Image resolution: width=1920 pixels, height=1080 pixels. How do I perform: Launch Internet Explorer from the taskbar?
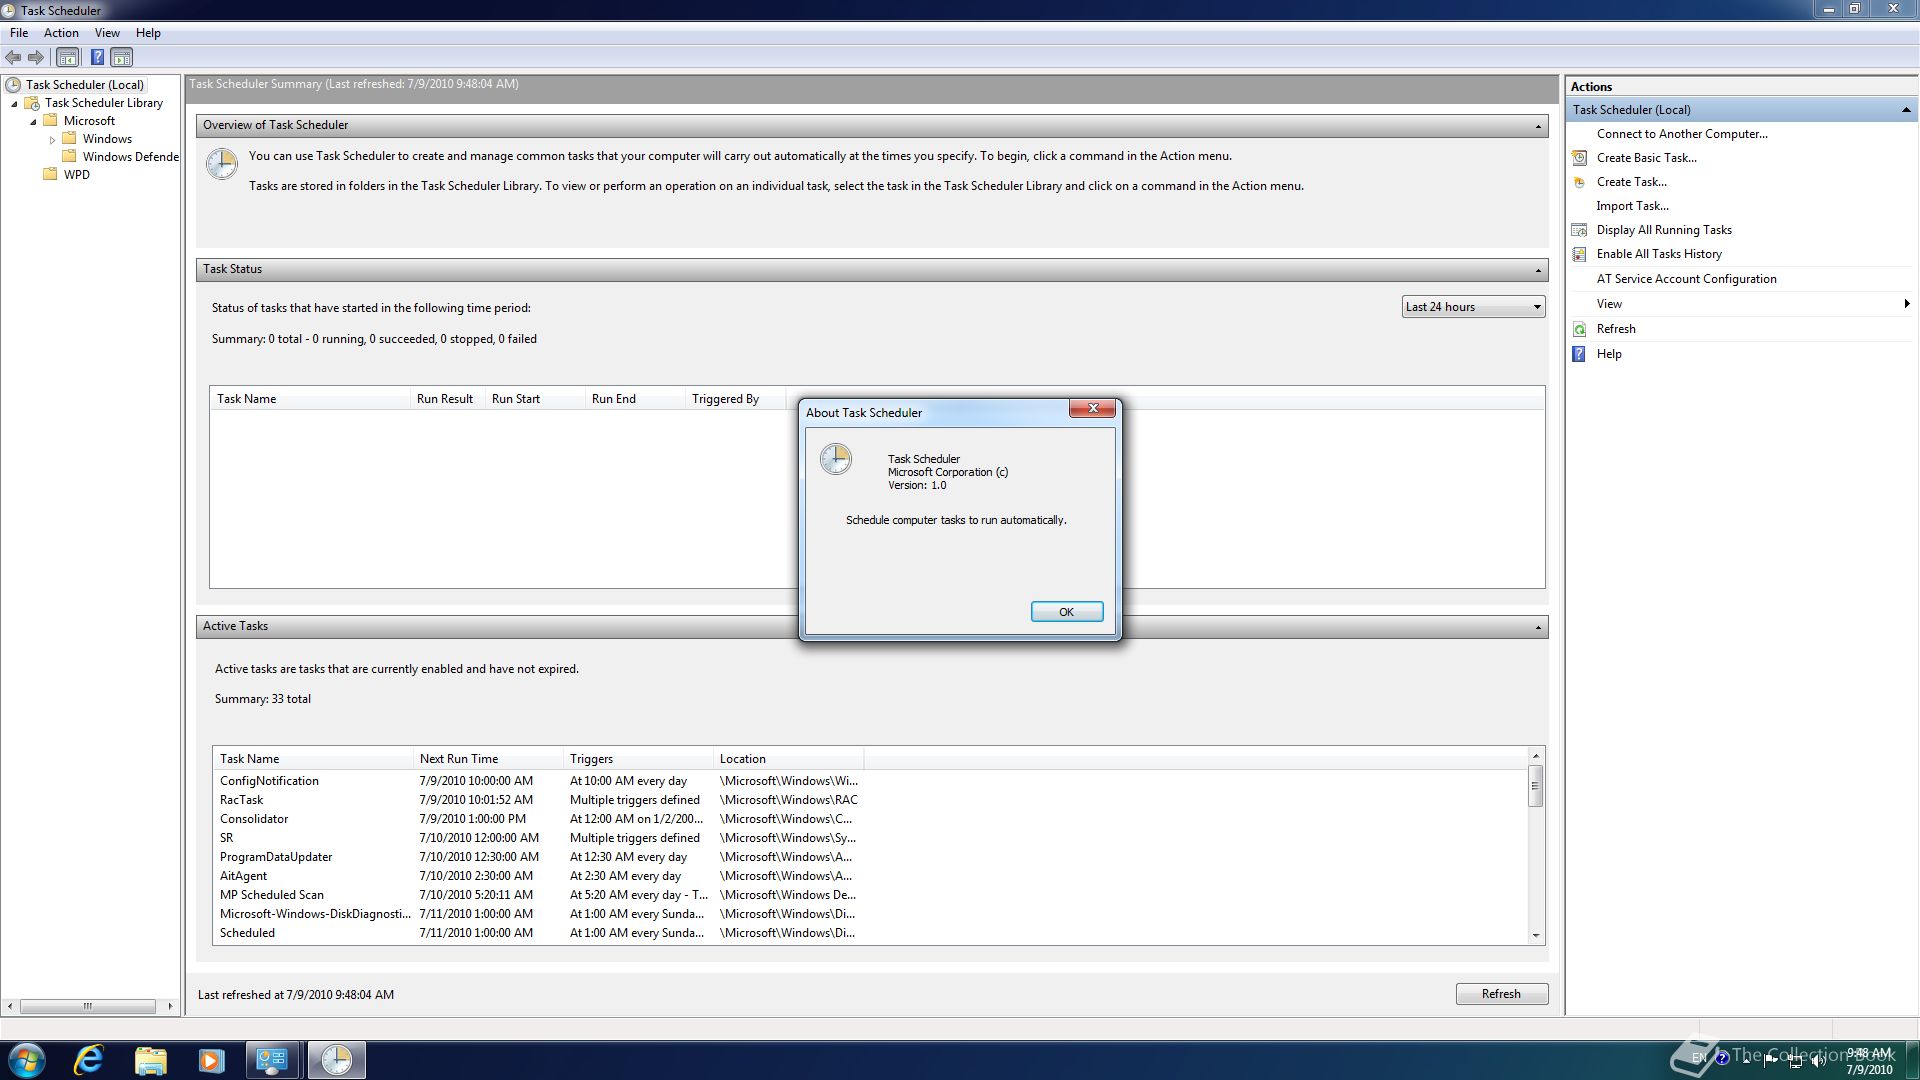pyautogui.click(x=89, y=1060)
